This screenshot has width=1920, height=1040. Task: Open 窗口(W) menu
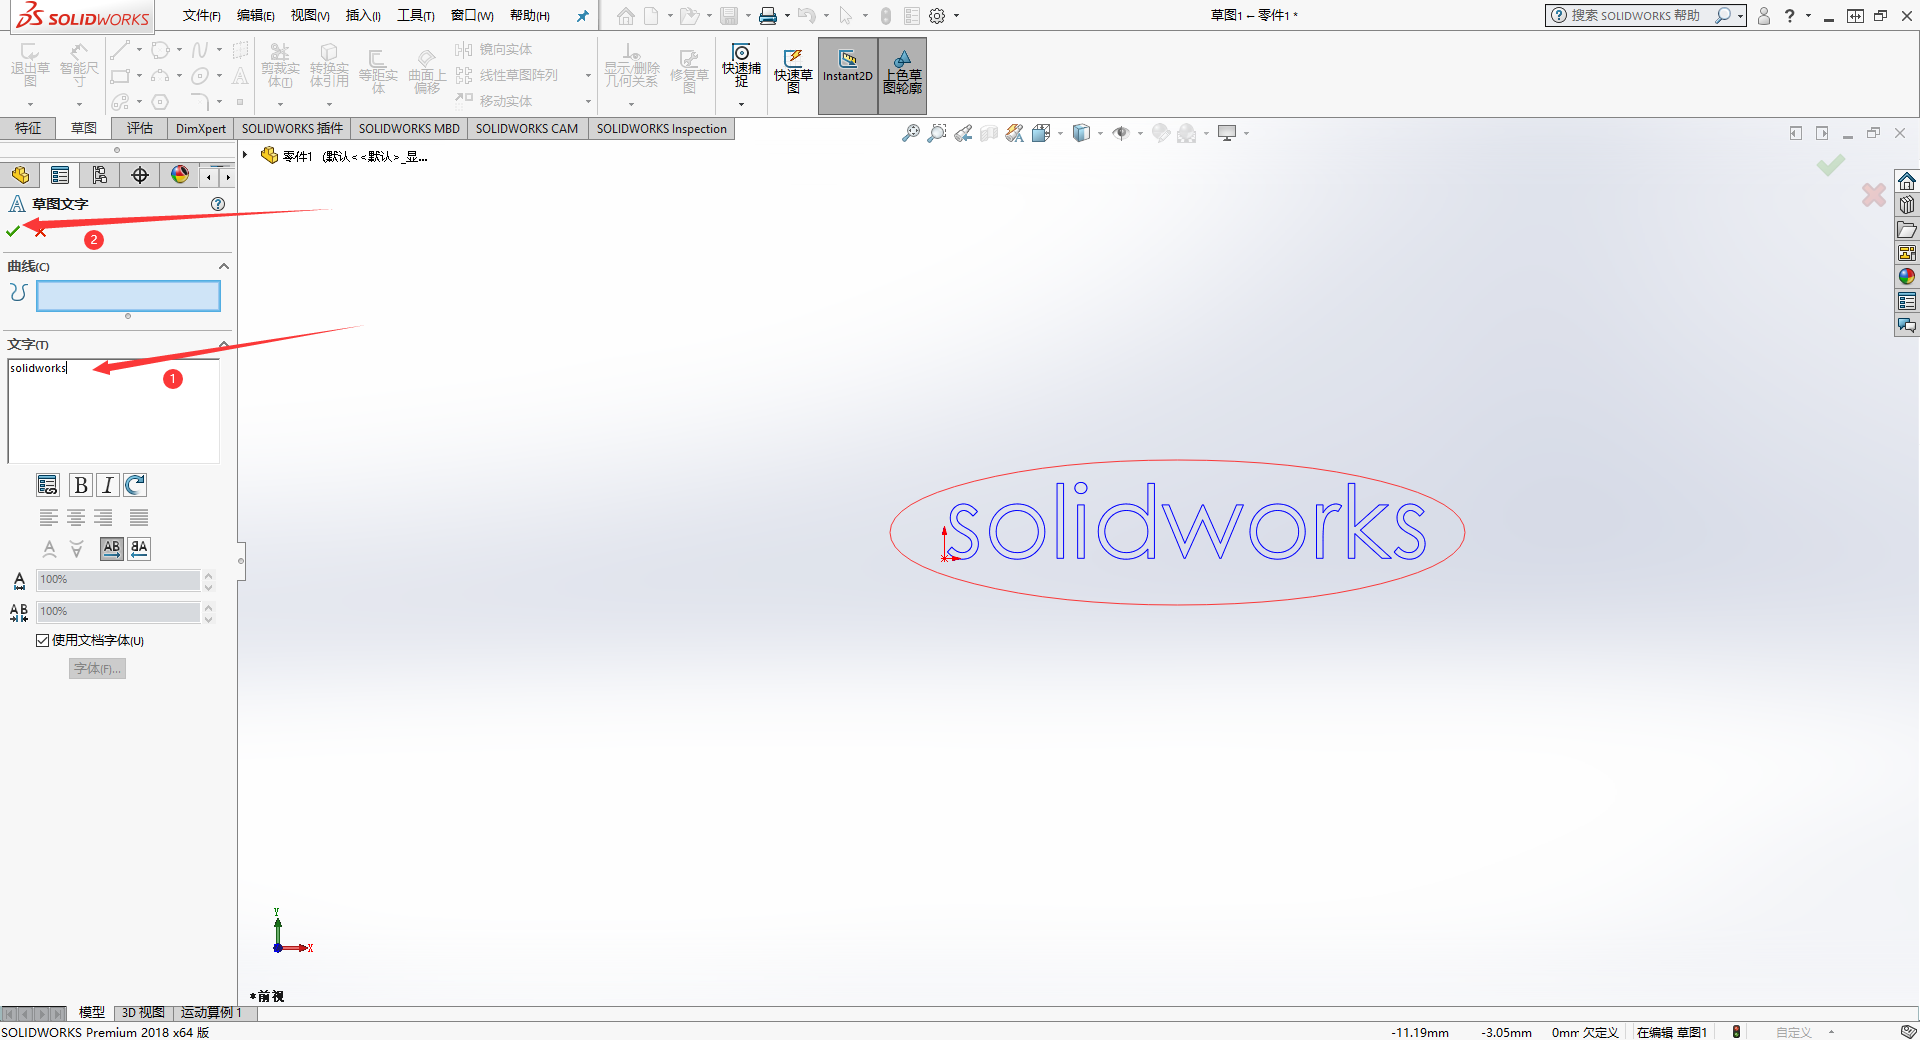click(472, 15)
